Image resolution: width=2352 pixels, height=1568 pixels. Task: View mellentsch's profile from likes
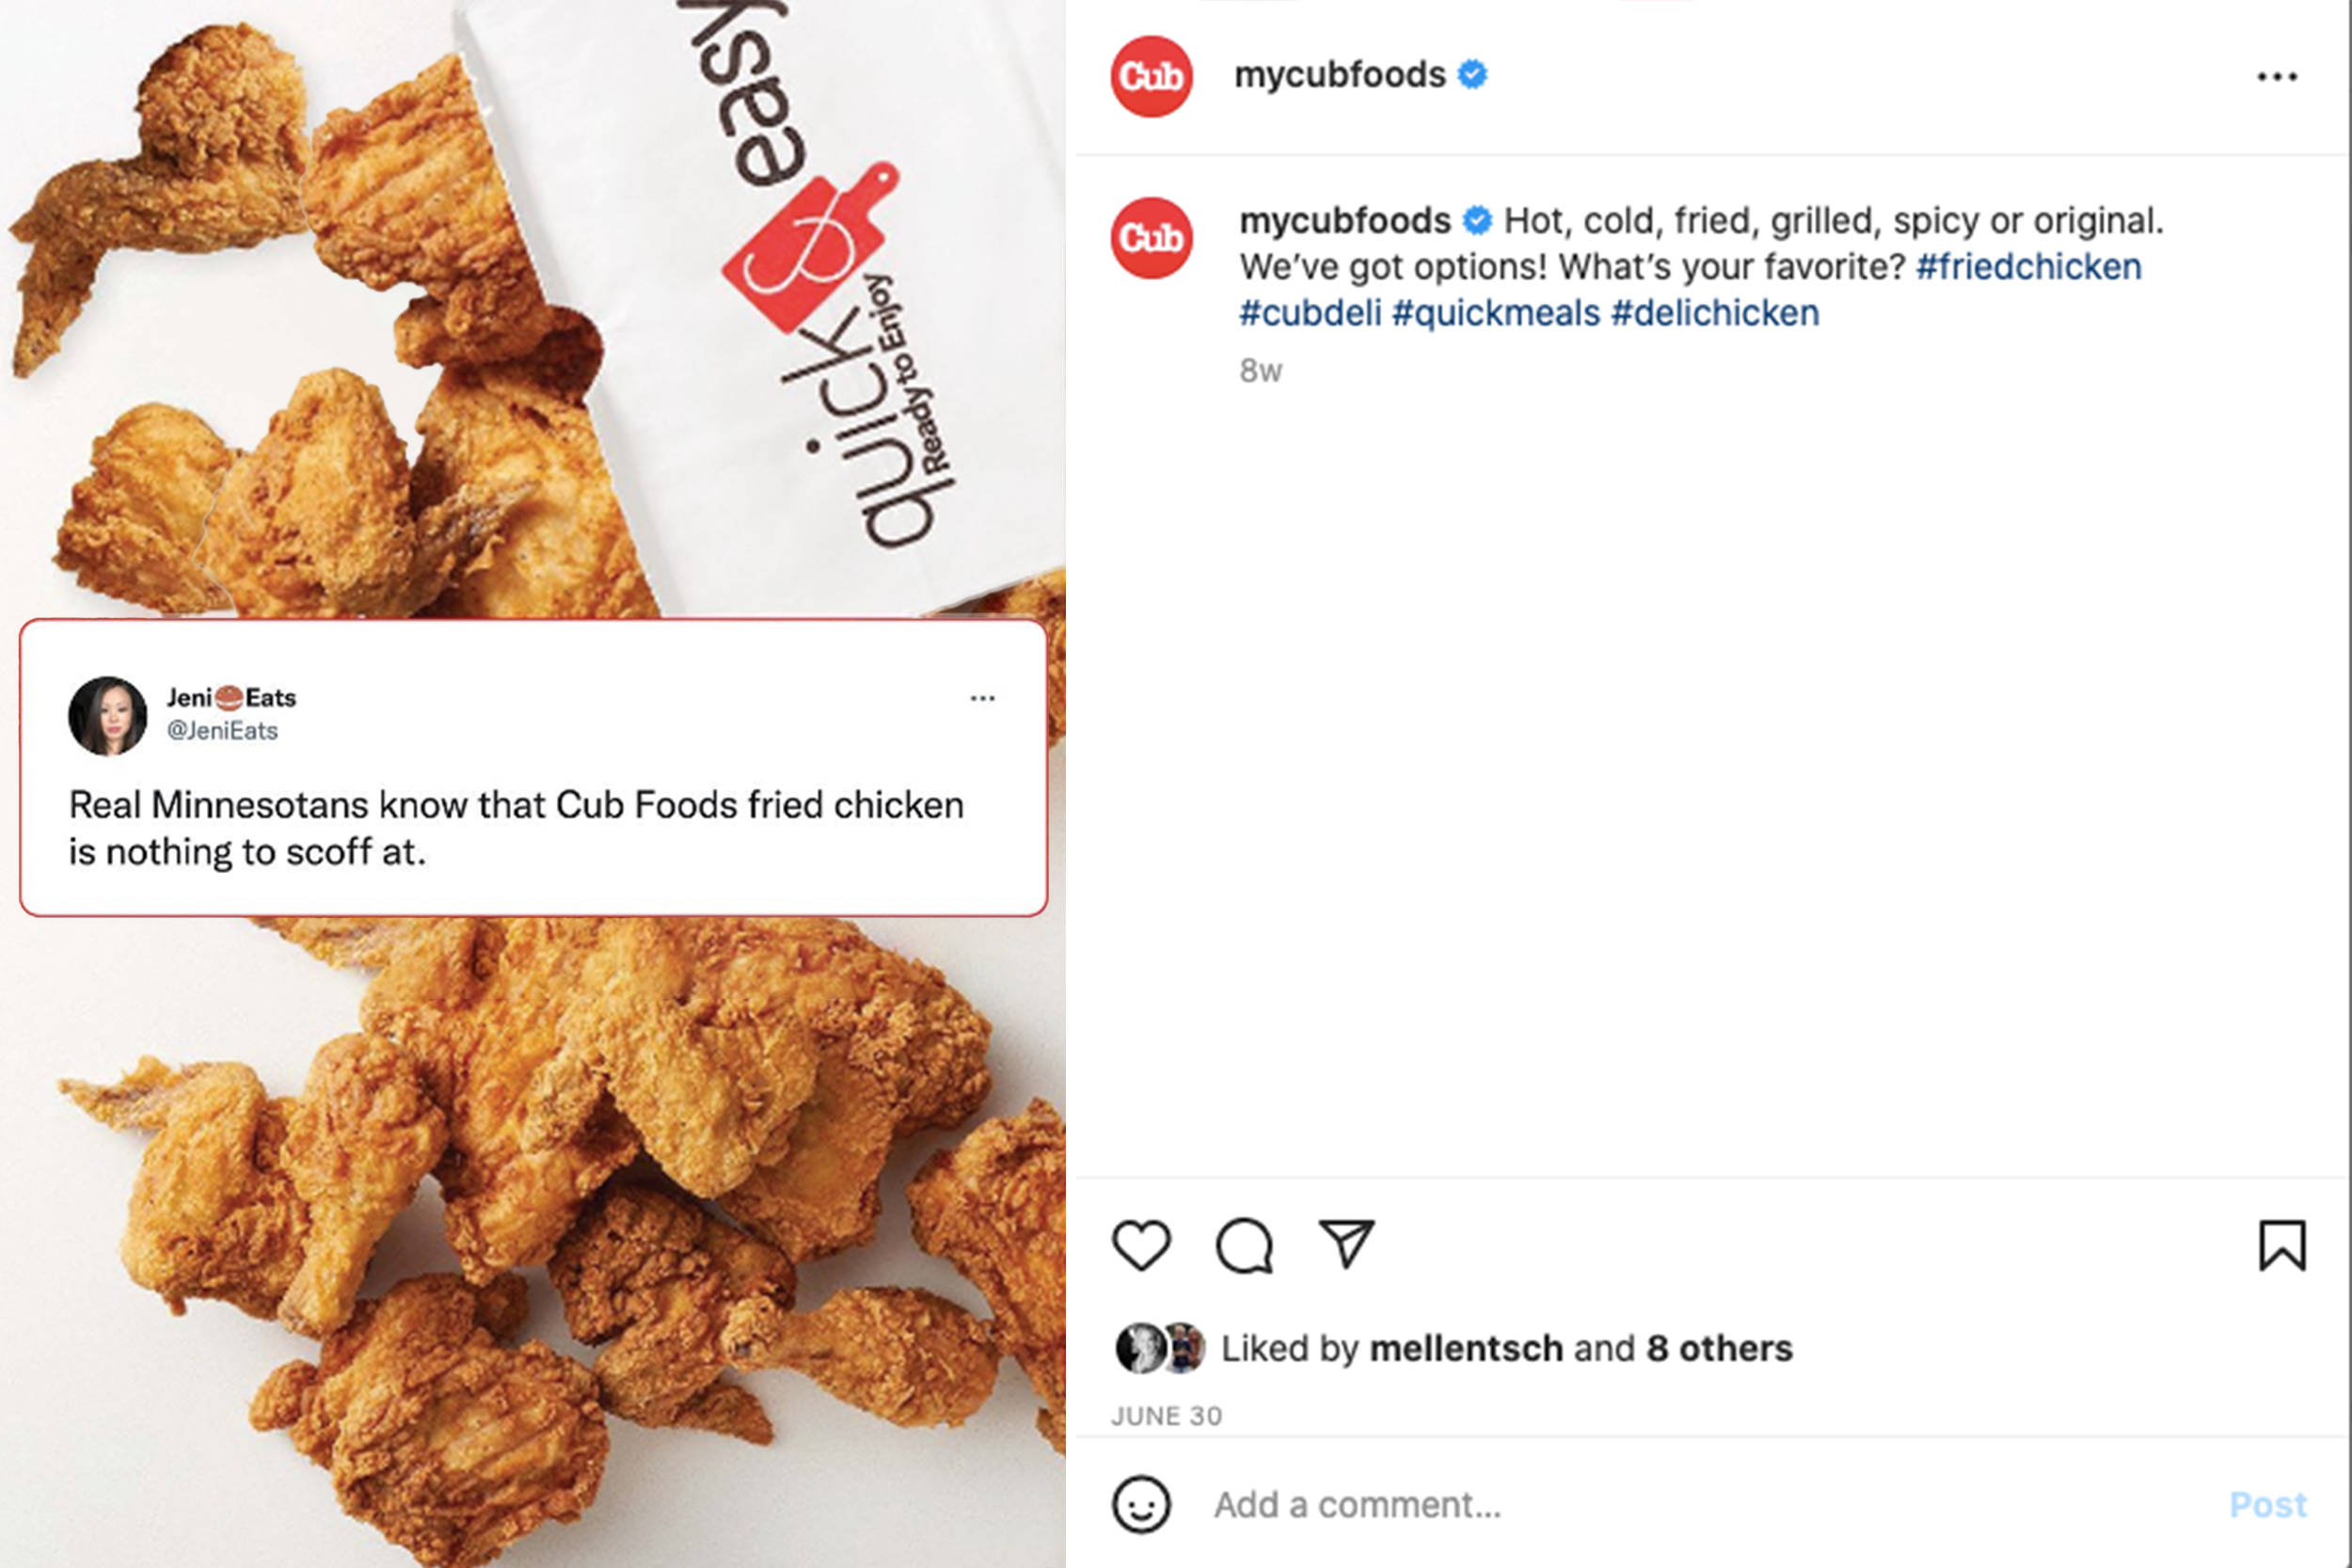pyautogui.click(x=1466, y=1348)
